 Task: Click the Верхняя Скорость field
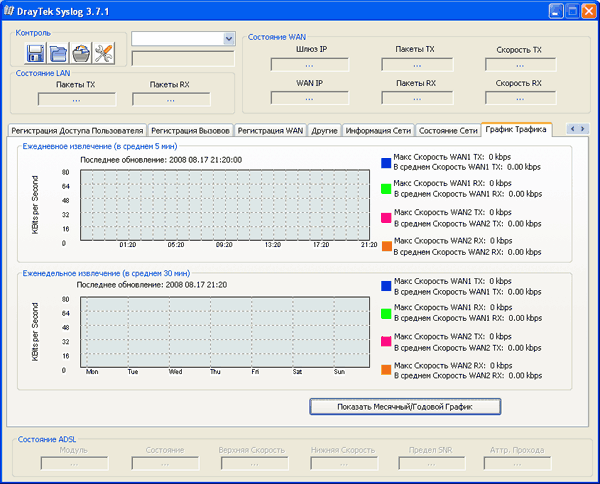tap(254, 464)
